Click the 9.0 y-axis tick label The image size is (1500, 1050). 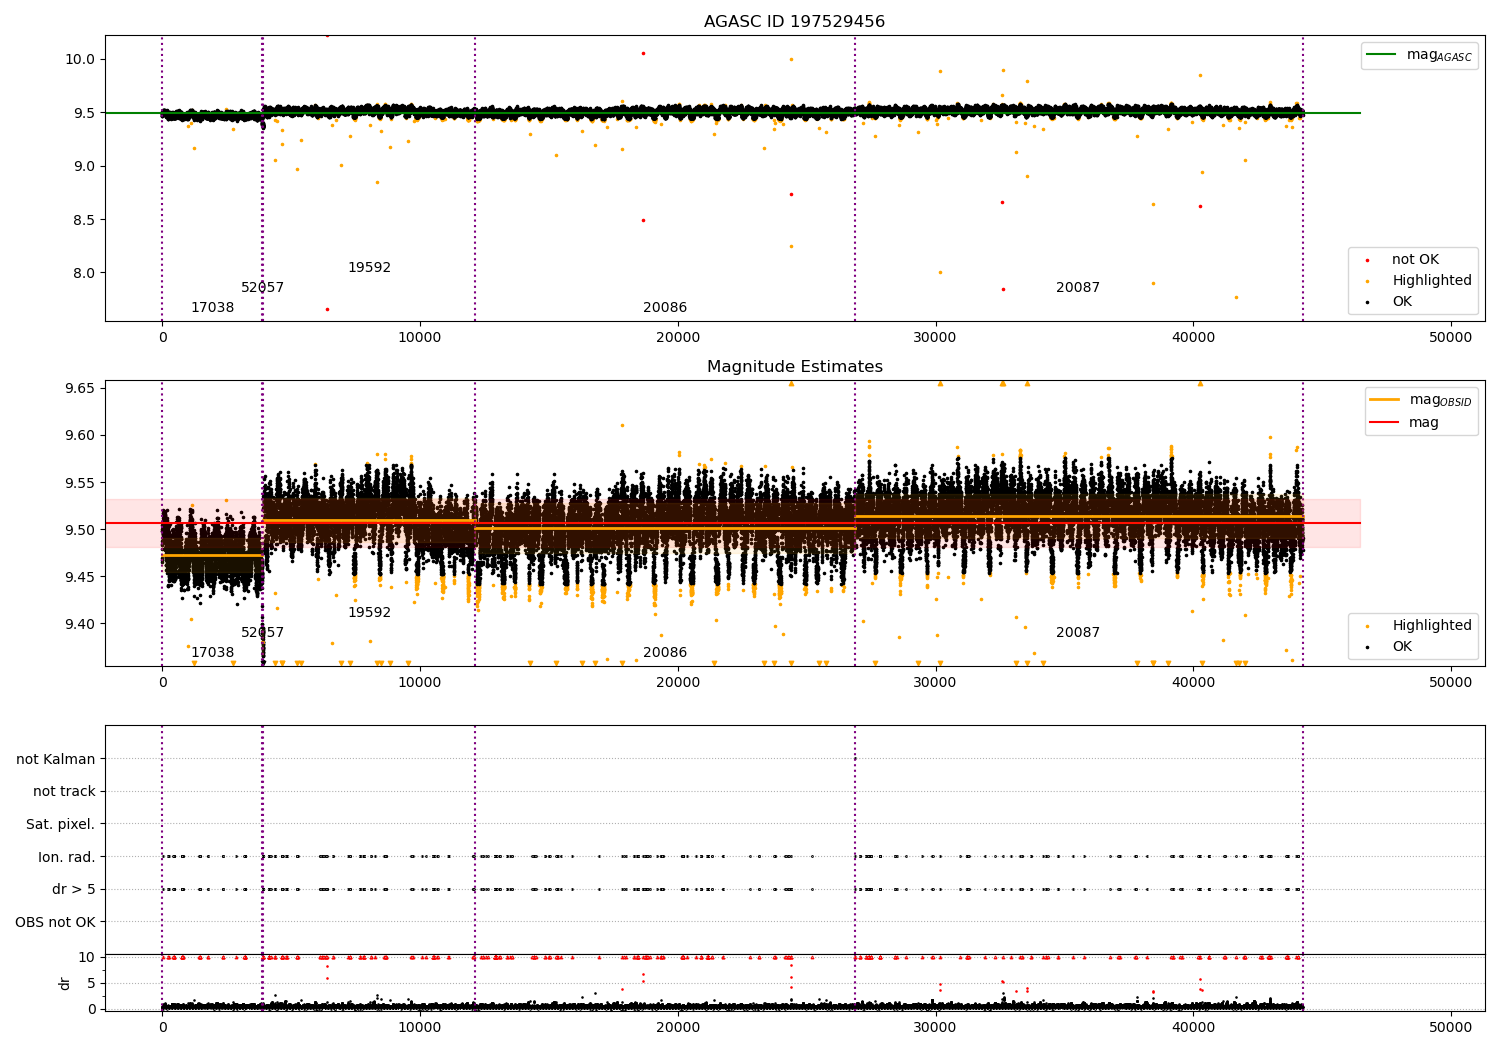[x=84, y=166]
